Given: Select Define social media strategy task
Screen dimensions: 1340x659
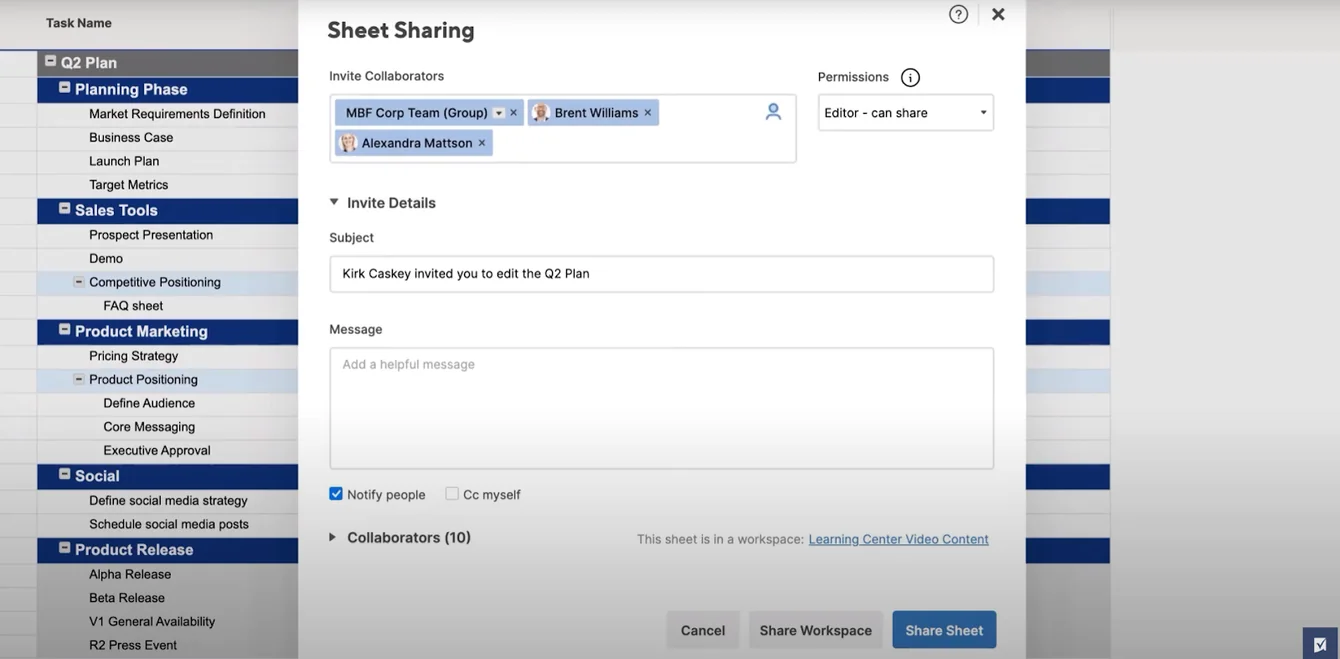Looking at the screenshot, I should pos(168,501).
